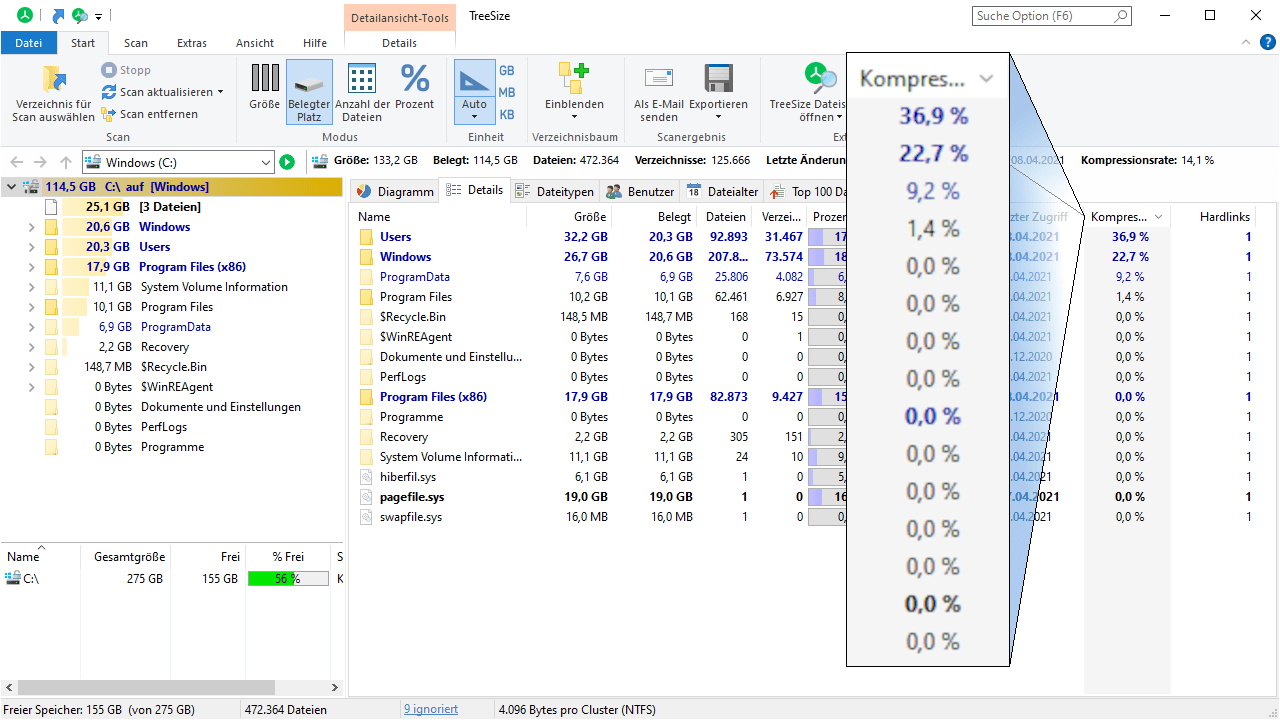1280x720 pixels.
Task: Open Einblenden directory tree options
Action: tap(574, 92)
